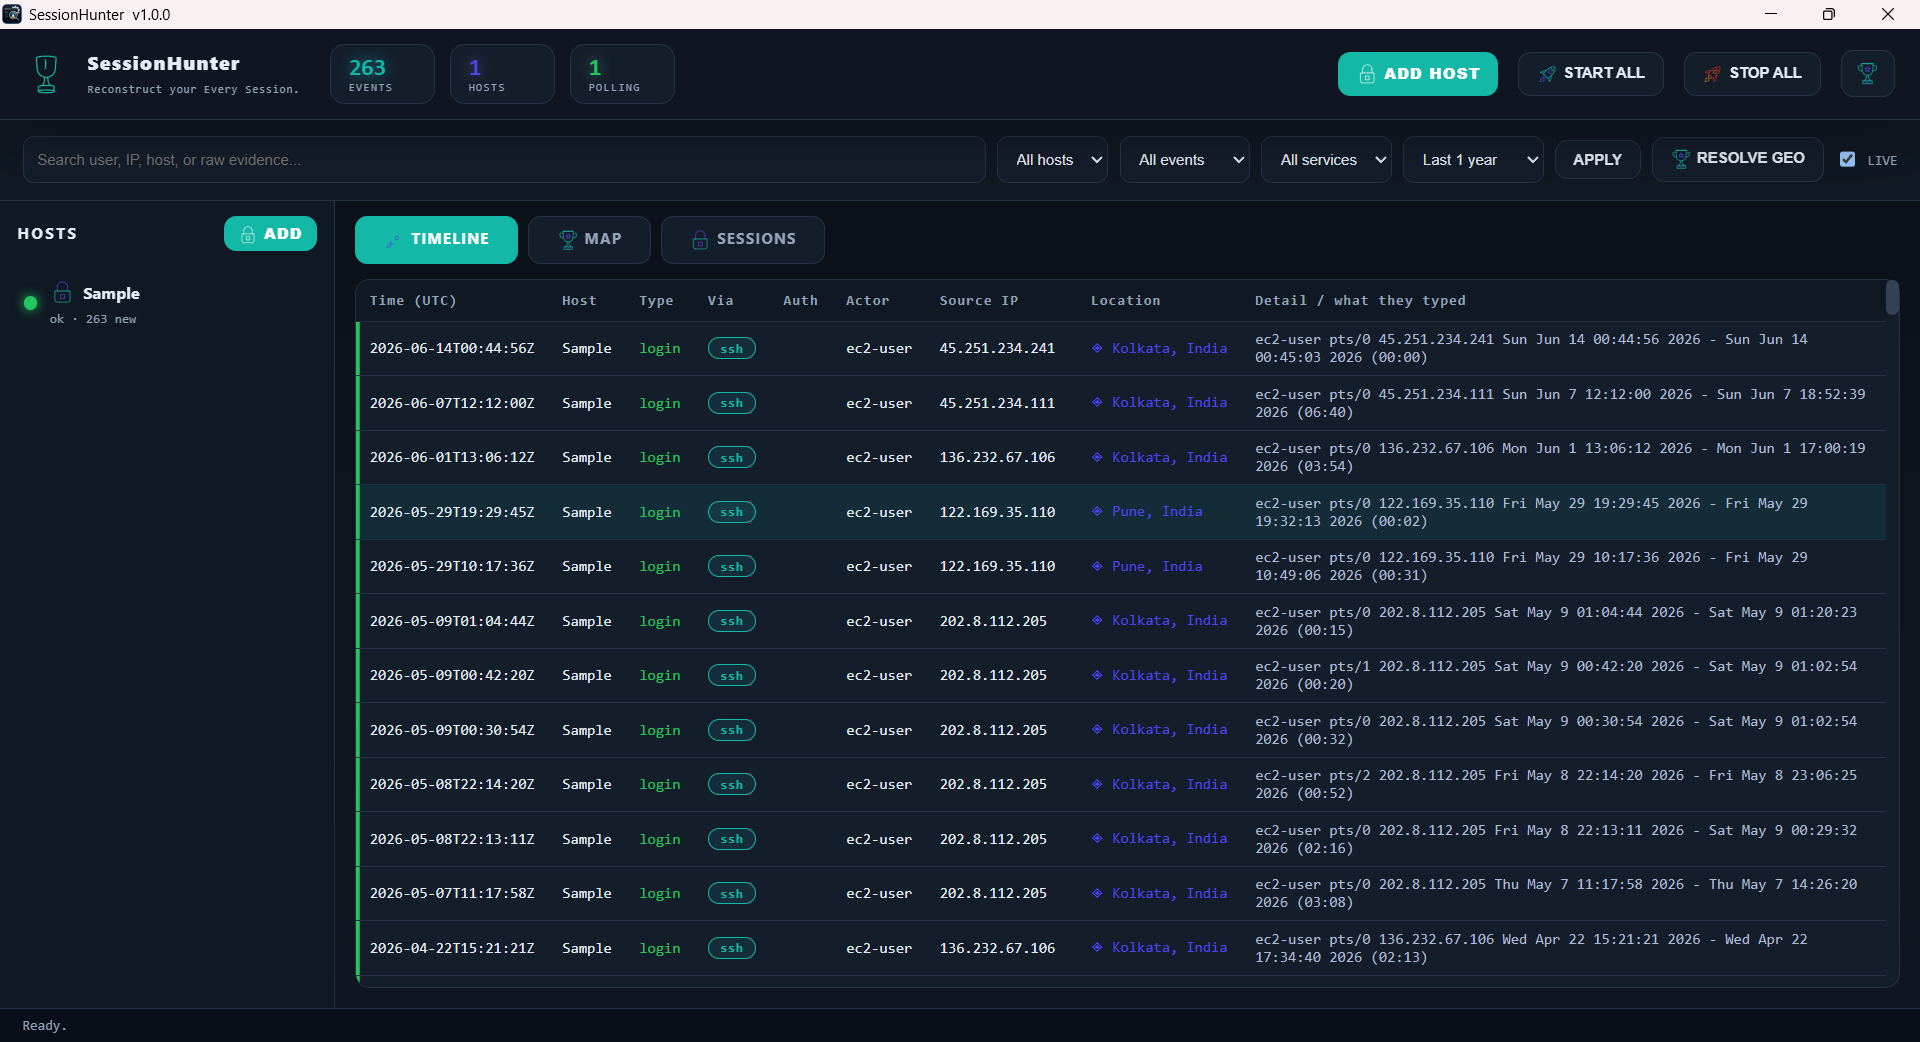The width and height of the screenshot is (1920, 1042).
Task: Open the All hosts dropdown
Action: coord(1052,160)
